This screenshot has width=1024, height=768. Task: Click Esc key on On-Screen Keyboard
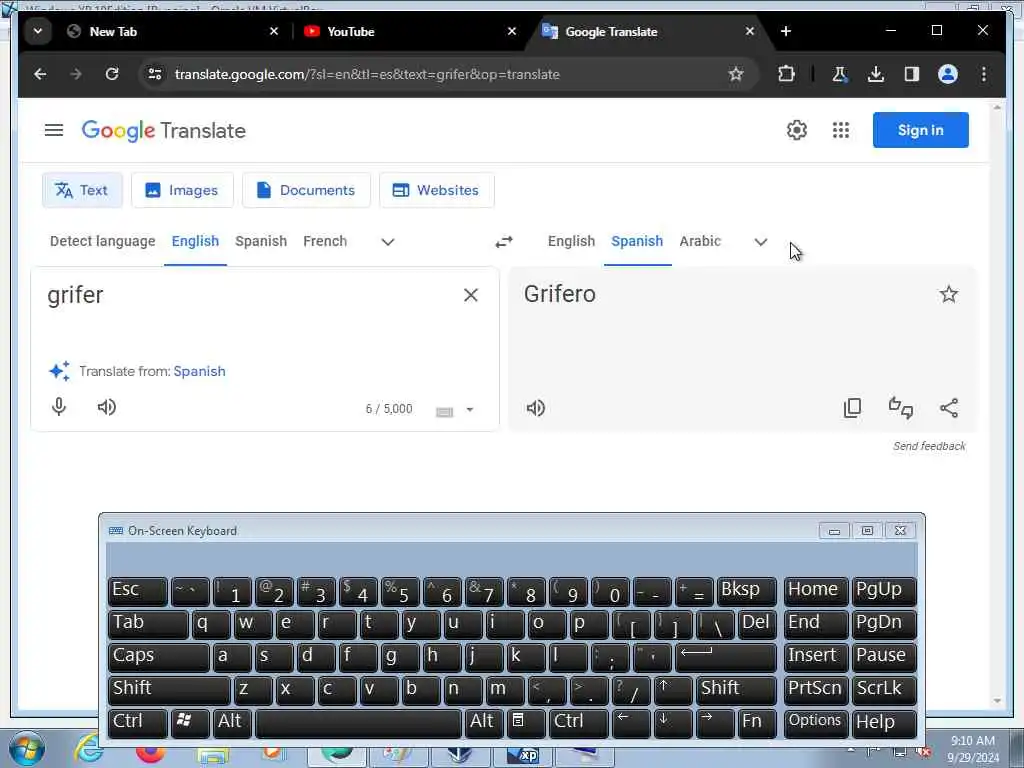pos(137,590)
